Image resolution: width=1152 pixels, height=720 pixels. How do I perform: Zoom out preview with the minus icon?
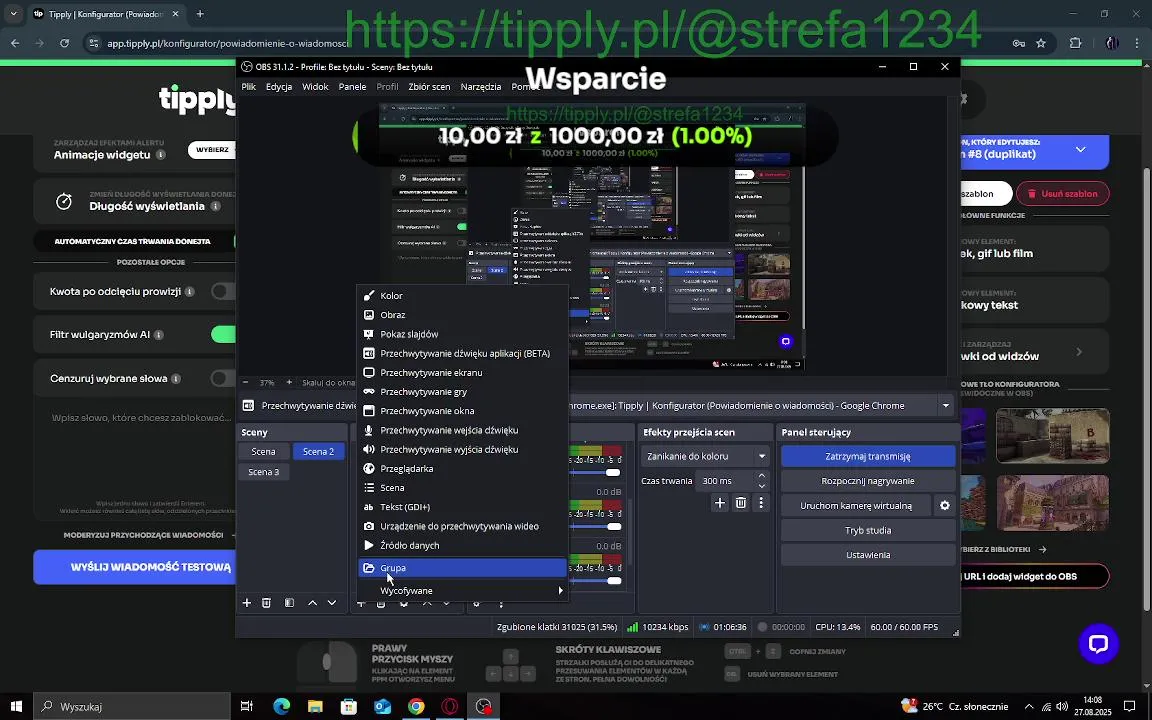coord(245,382)
